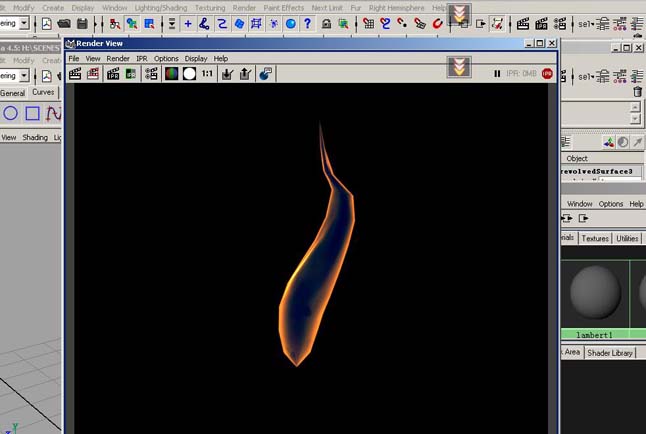Image resolution: width=646 pixels, height=434 pixels.
Task: Click Make Live red magnet icon
Action: 438,24
